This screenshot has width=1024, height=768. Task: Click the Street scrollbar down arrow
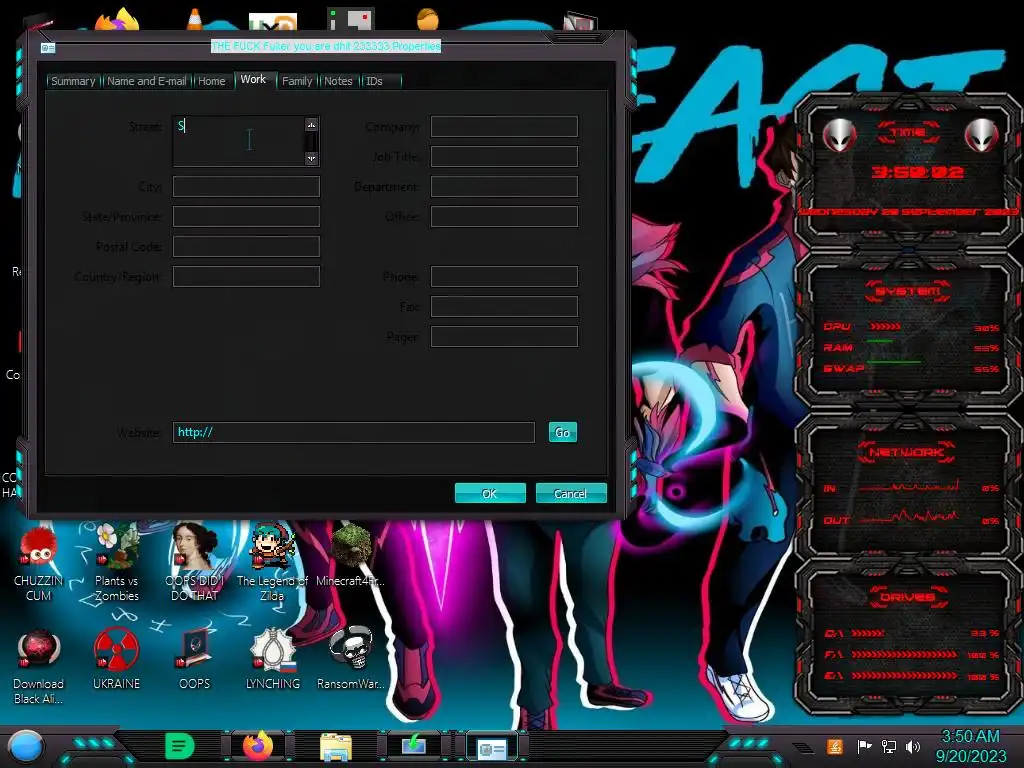[312, 158]
